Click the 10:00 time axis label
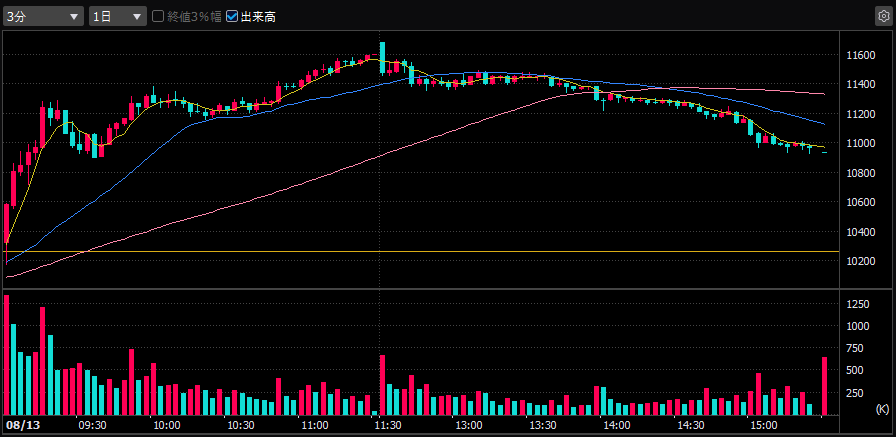Image resolution: width=896 pixels, height=437 pixels. point(167,426)
